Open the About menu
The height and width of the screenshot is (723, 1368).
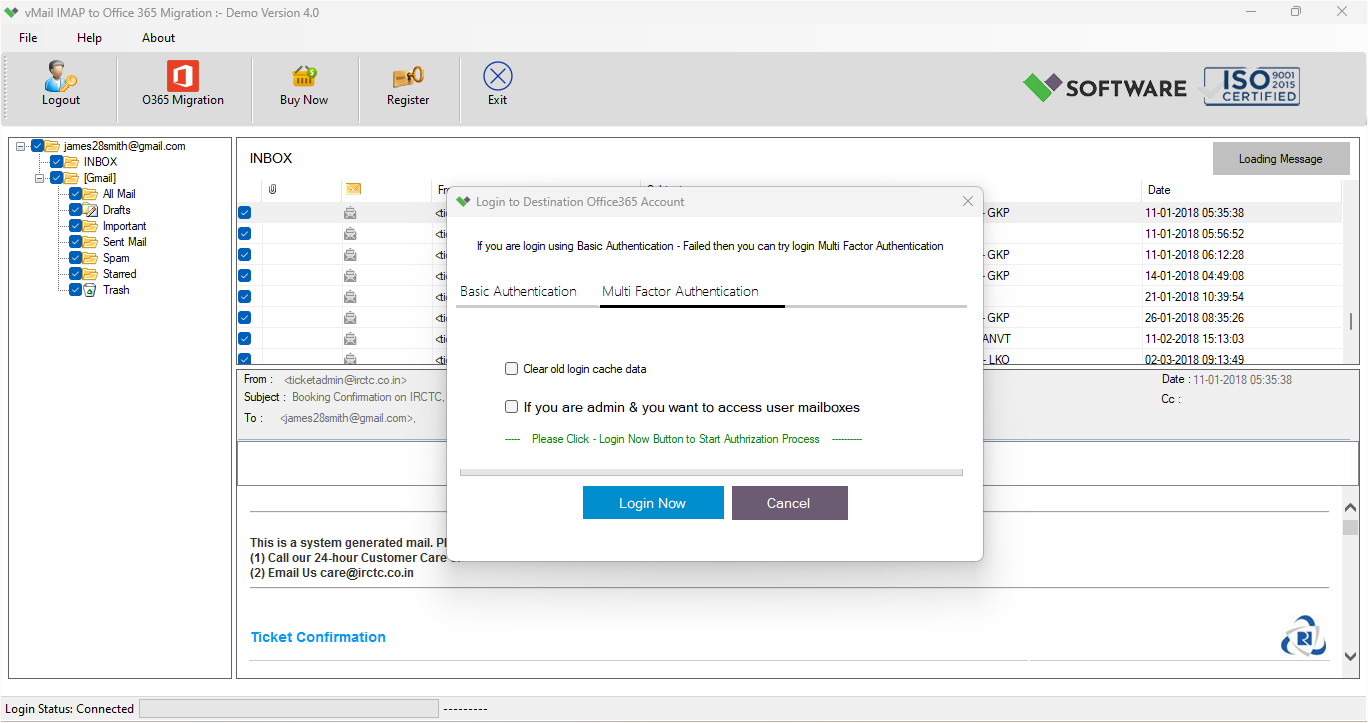158,38
